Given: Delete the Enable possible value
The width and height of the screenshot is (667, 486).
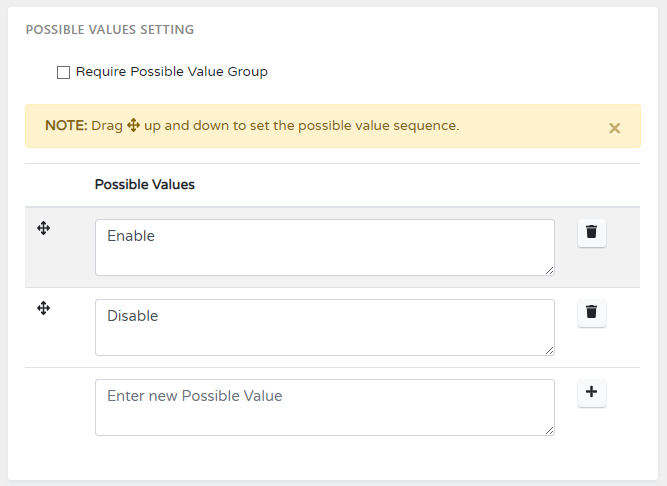Looking at the screenshot, I should [x=591, y=233].
